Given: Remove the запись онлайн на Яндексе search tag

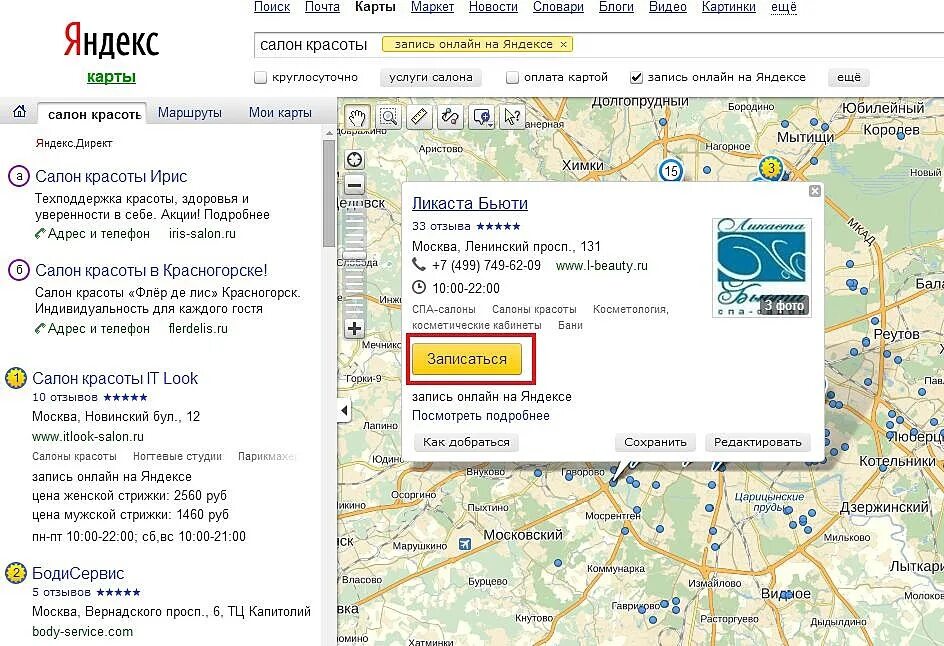Looking at the screenshot, I should pyautogui.click(x=564, y=45).
